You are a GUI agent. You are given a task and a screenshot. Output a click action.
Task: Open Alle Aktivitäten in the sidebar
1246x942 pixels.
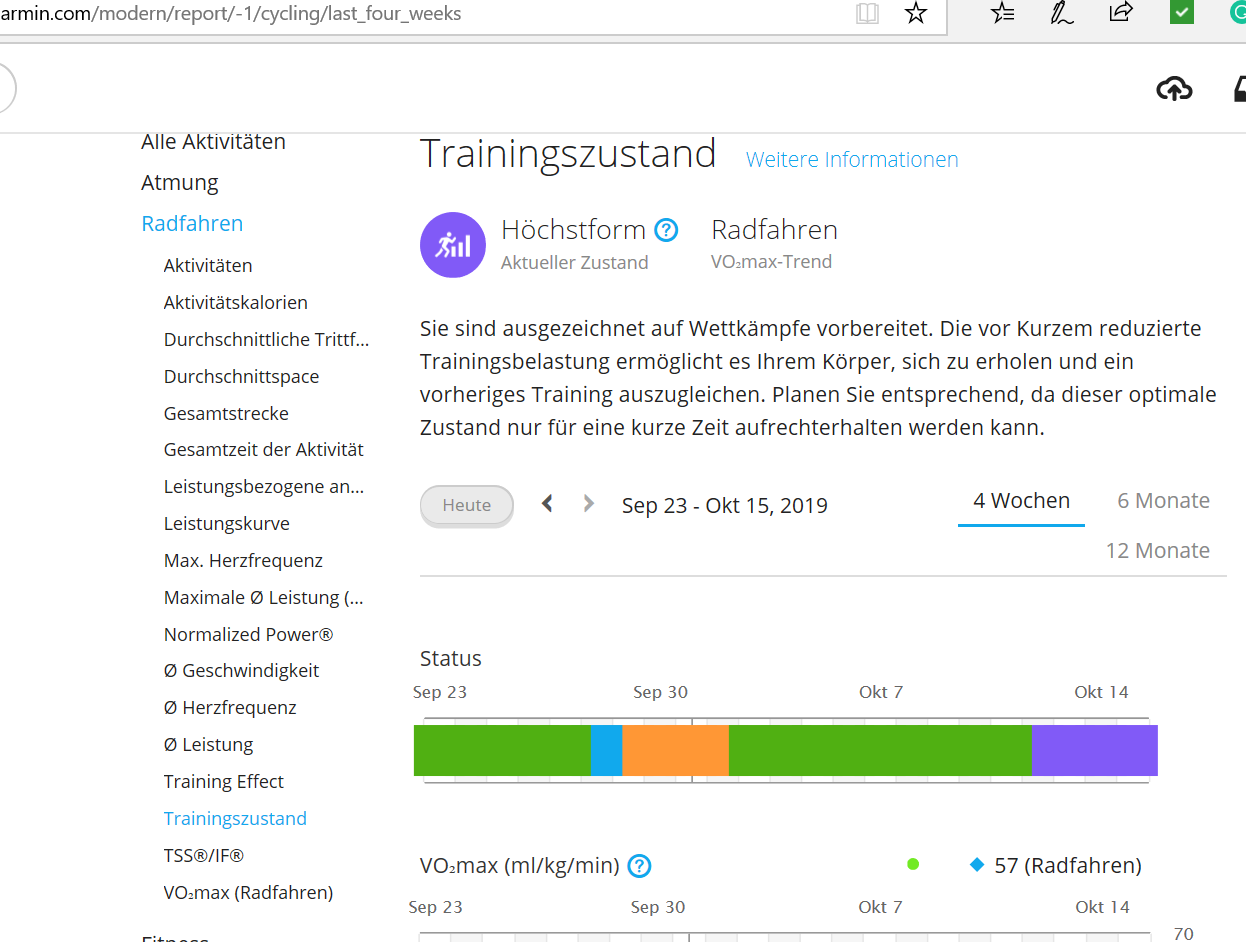point(213,142)
